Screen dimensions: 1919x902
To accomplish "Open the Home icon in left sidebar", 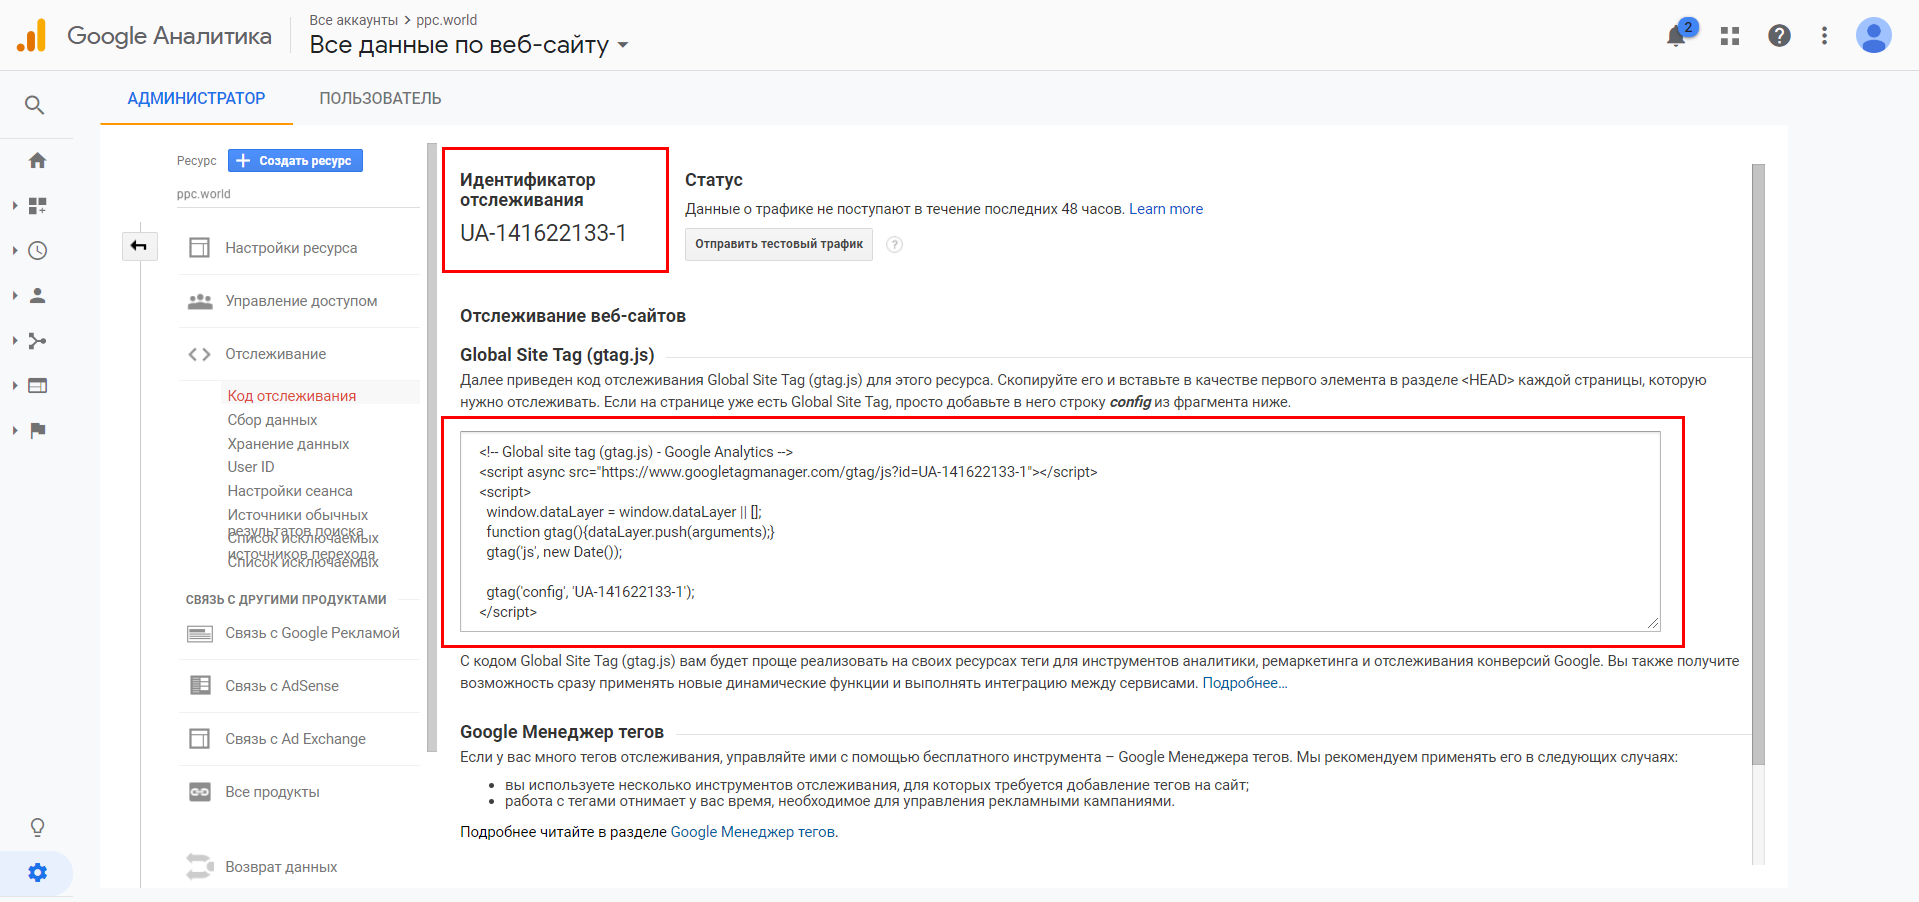I will [x=37, y=161].
